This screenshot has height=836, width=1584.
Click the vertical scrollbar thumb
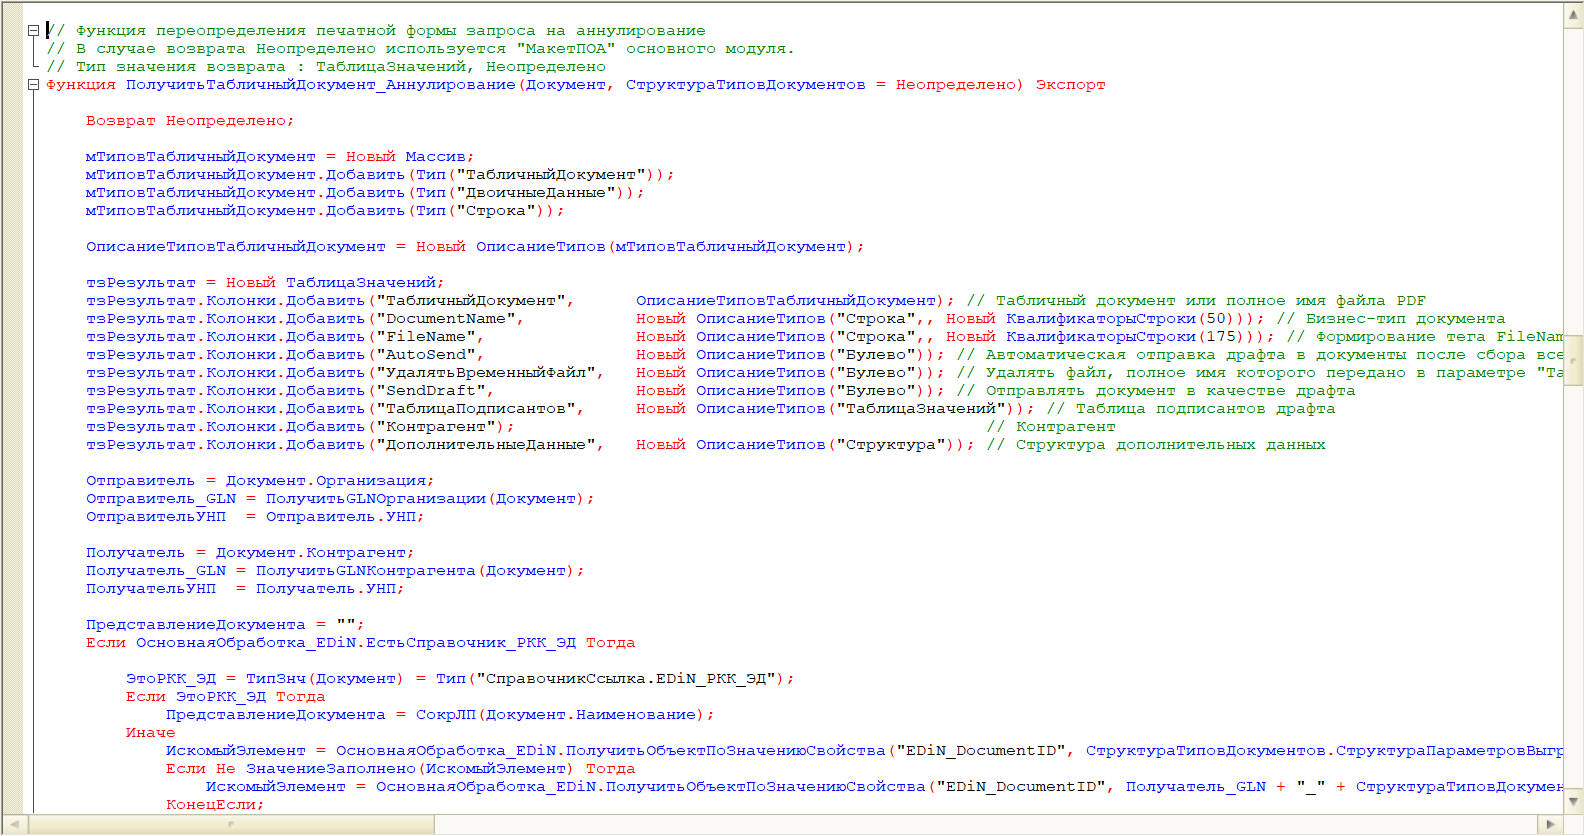[x=1573, y=360]
